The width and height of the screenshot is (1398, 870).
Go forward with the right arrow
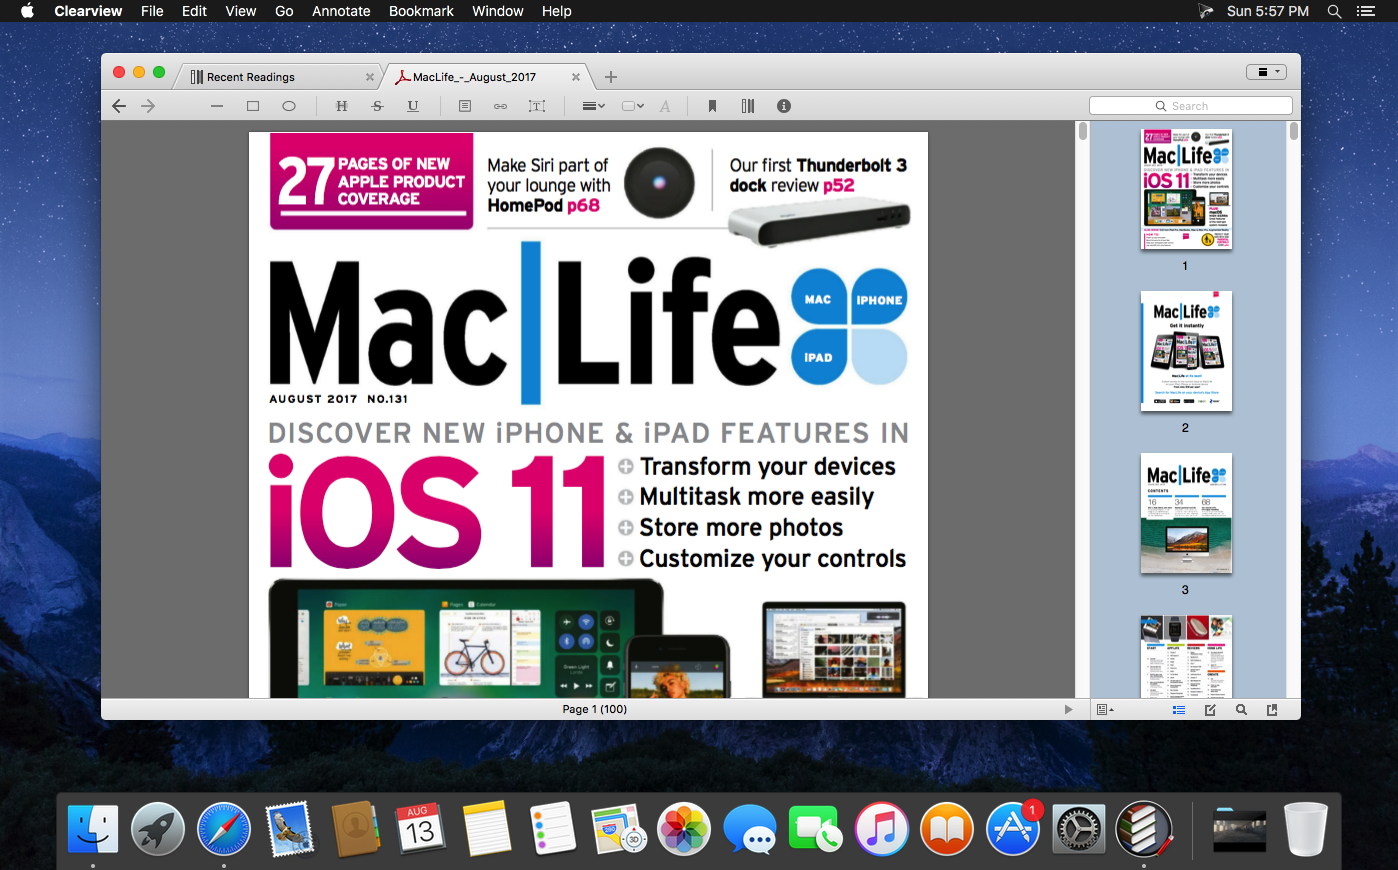click(148, 106)
